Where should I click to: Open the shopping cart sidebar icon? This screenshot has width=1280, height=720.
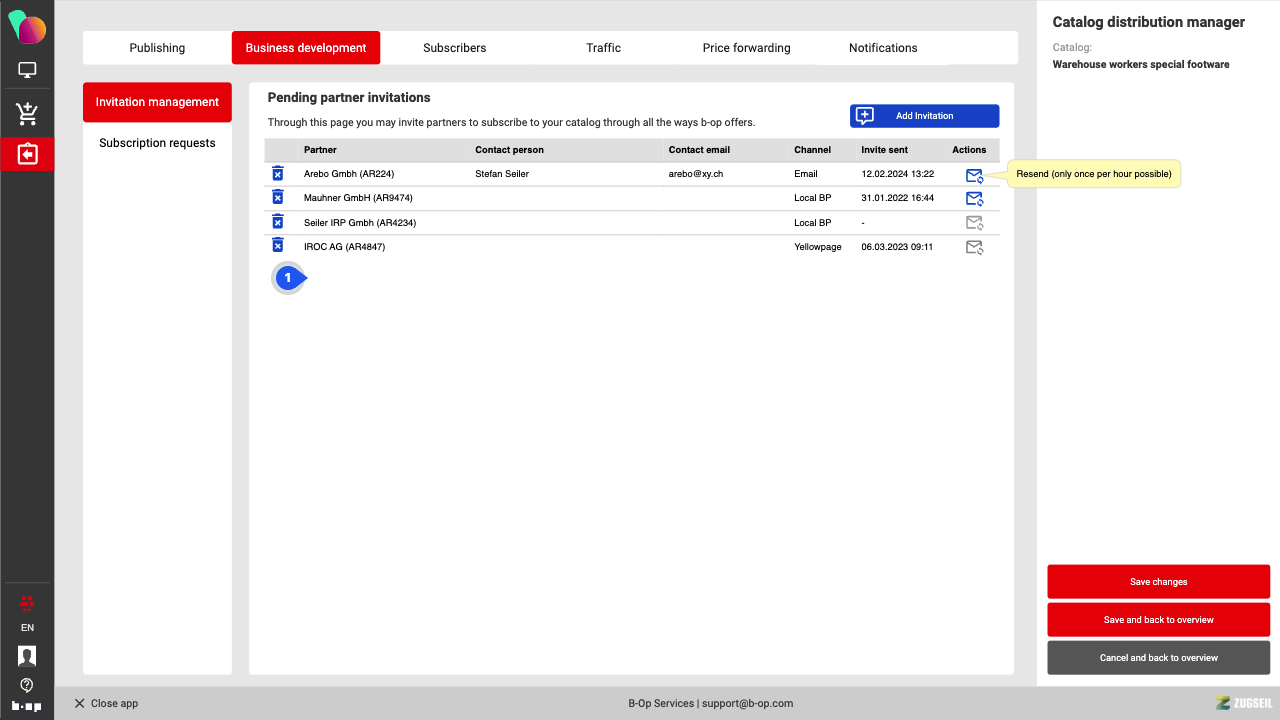click(27, 114)
